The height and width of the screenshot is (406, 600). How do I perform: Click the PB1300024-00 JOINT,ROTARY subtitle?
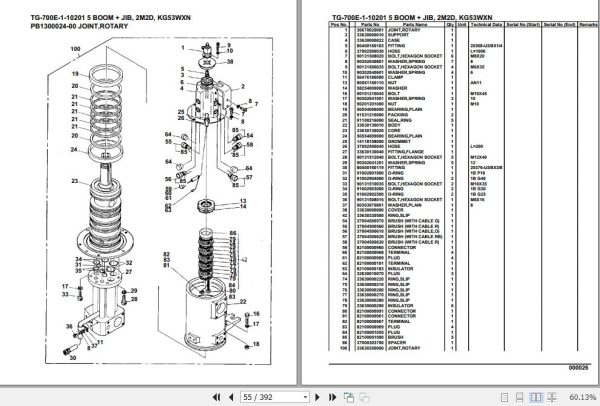coord(79,26)
